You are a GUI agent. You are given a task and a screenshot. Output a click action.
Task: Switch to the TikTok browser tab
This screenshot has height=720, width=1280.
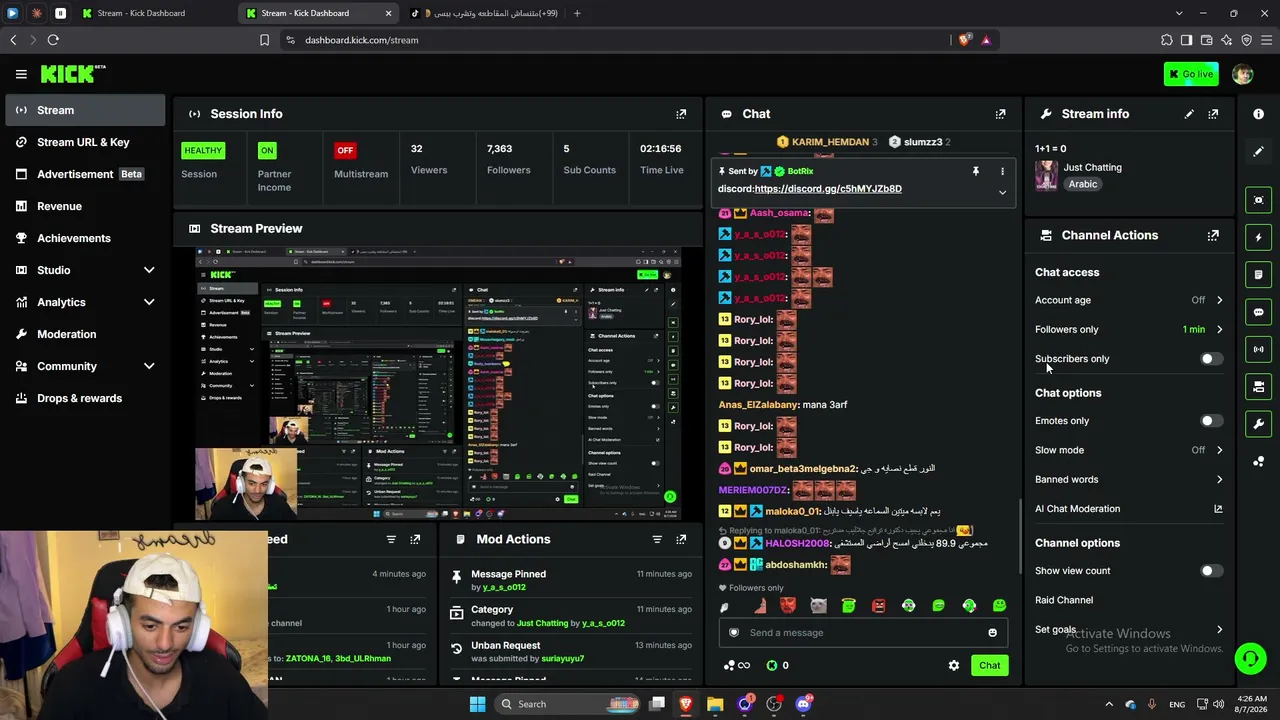(484, 13)
